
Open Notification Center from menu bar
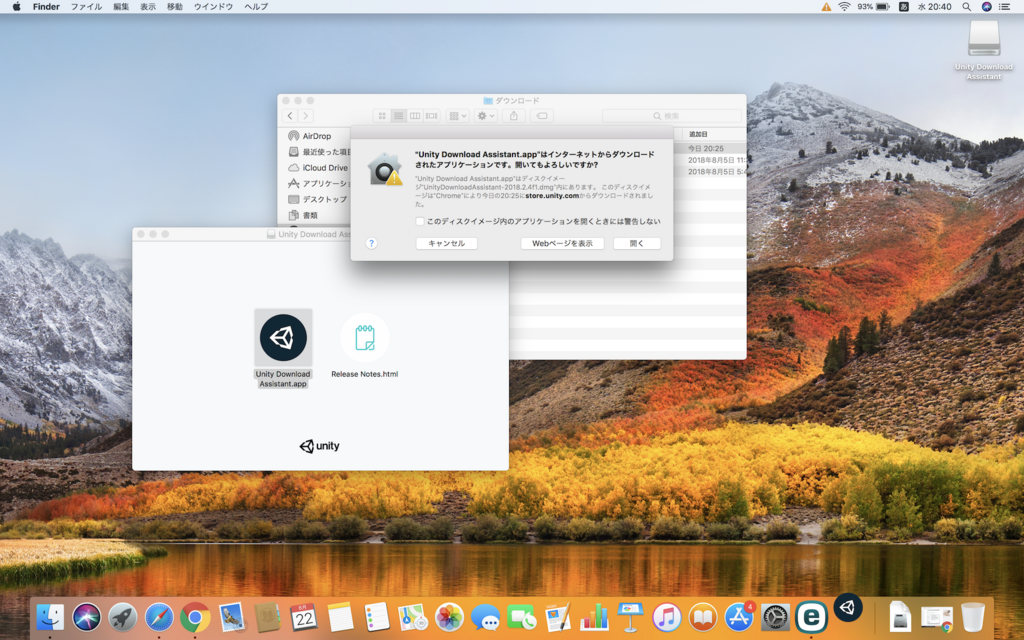pos(1006,7)
